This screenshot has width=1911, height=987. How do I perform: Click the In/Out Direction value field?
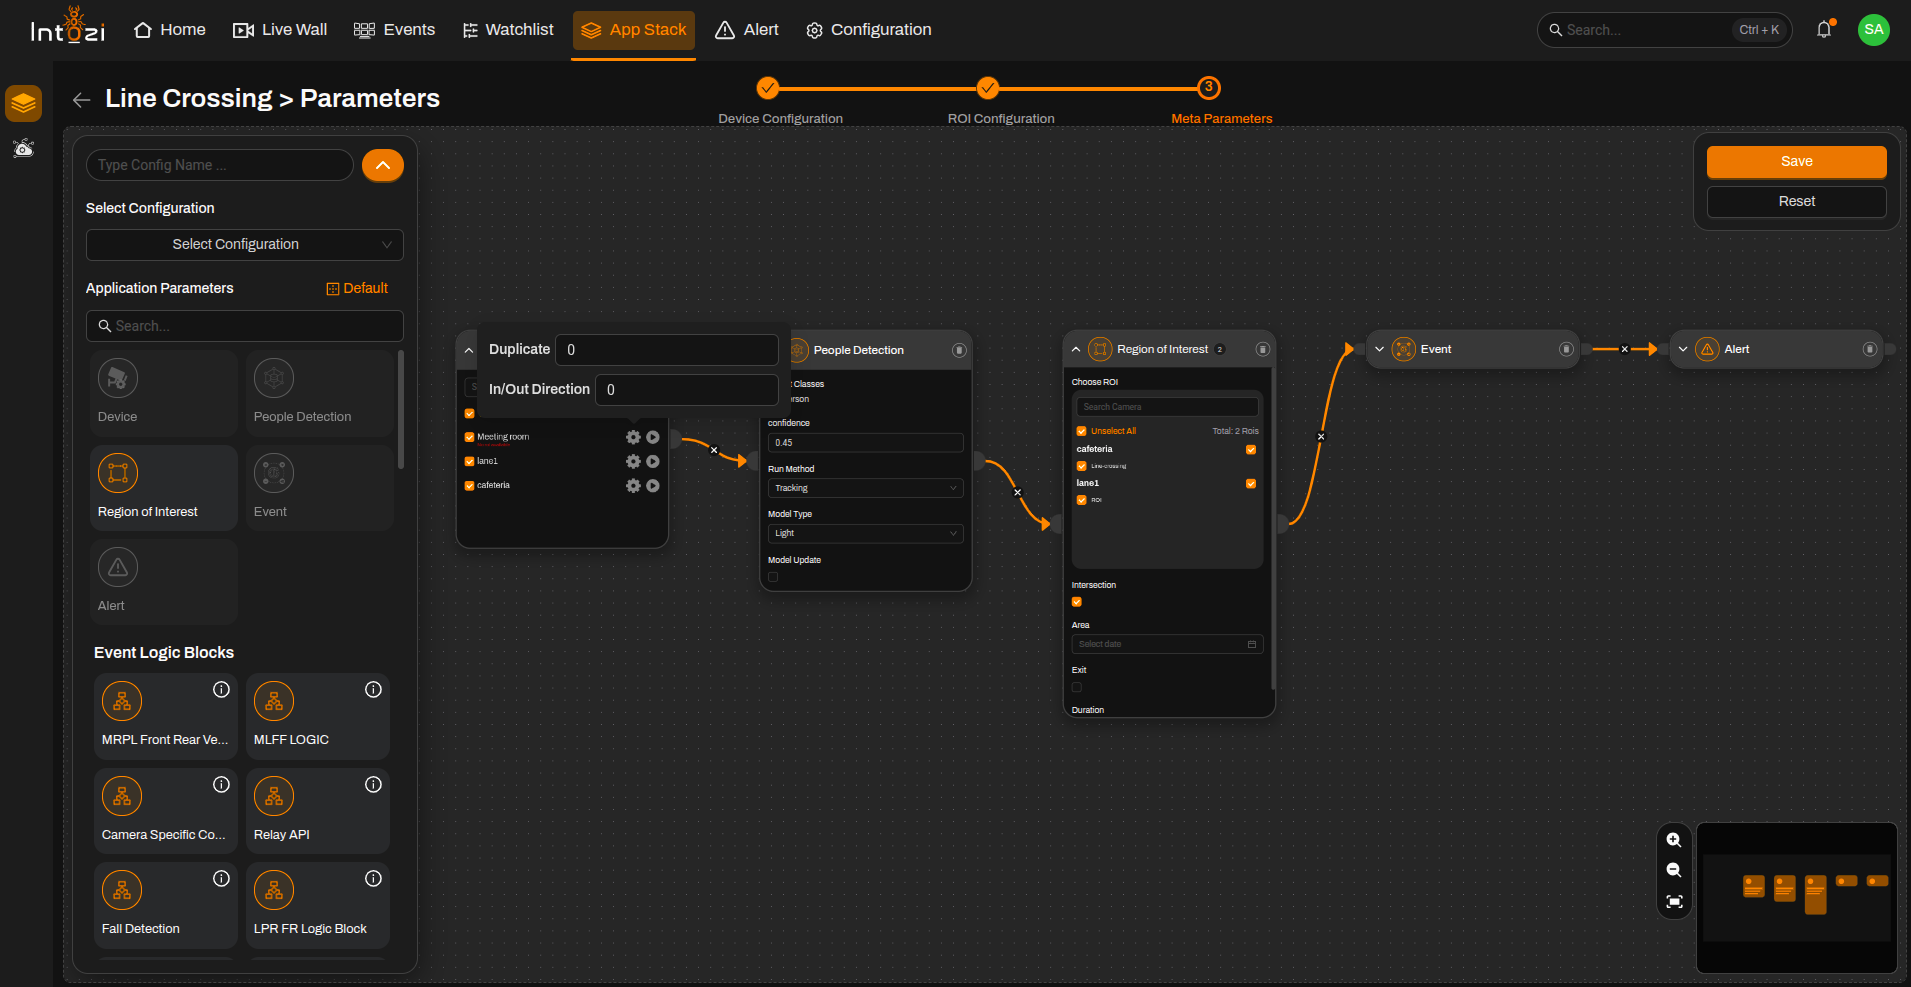(687, 390)
